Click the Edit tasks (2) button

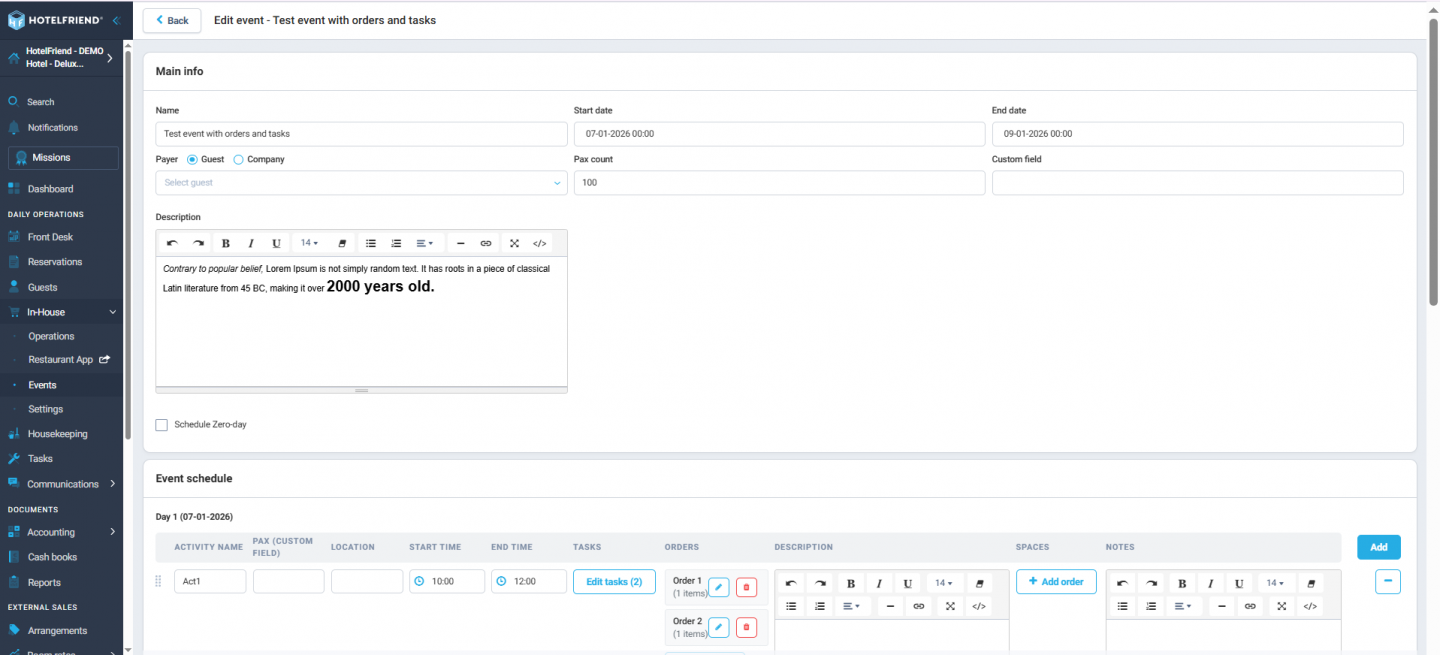pyautogui.click(x=614, y=581)
